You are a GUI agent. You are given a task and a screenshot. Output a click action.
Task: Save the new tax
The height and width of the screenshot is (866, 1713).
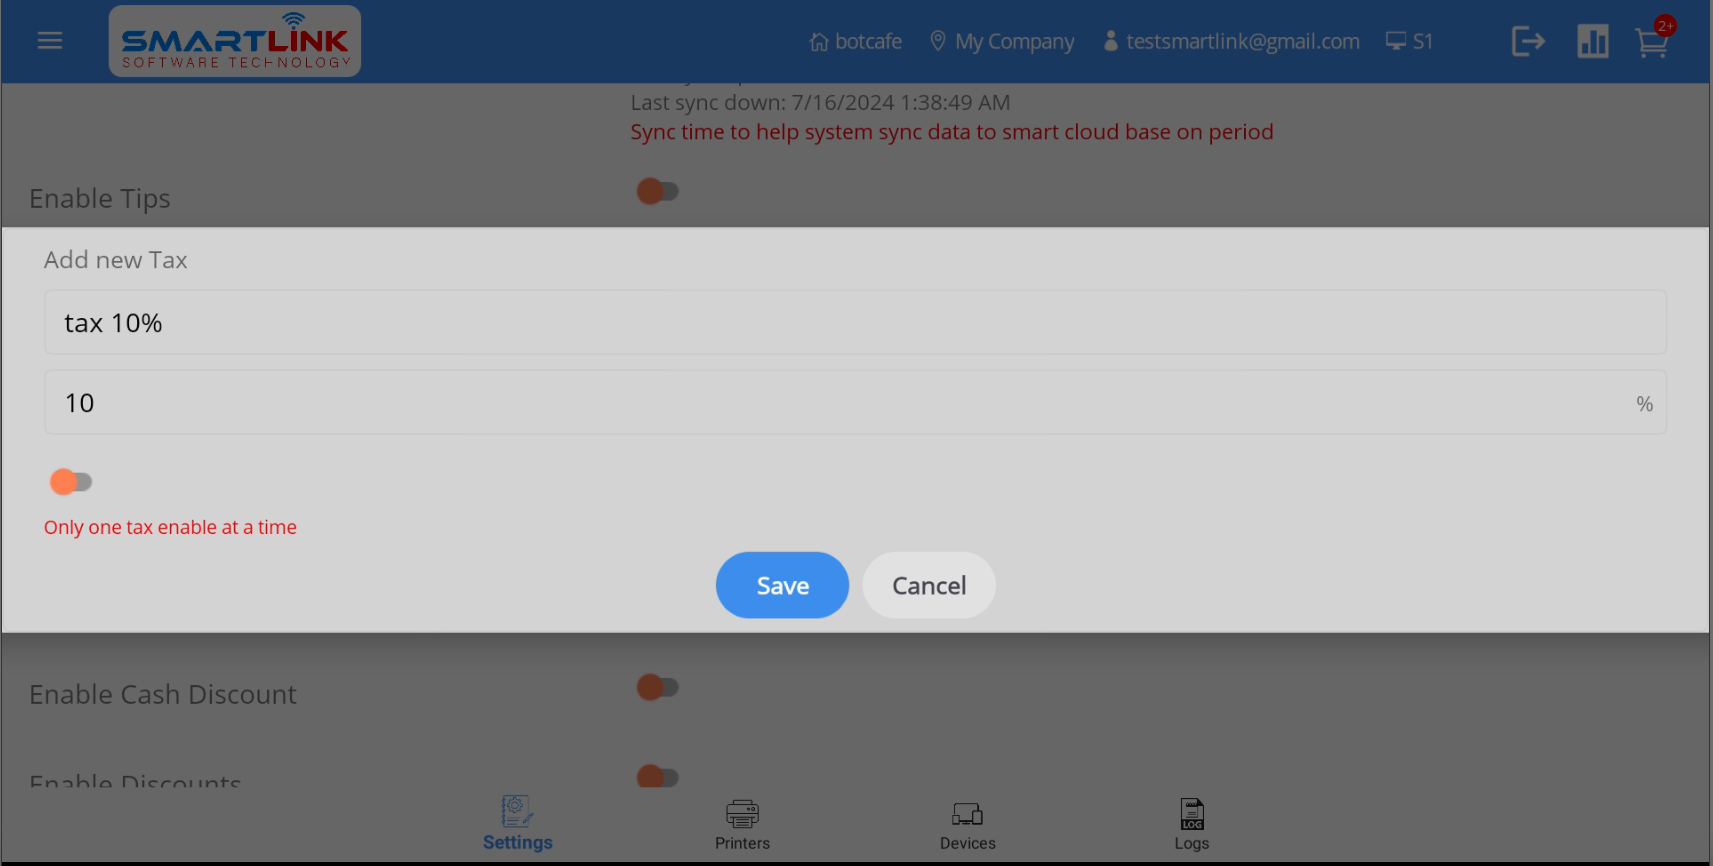(x=782, y=585)
